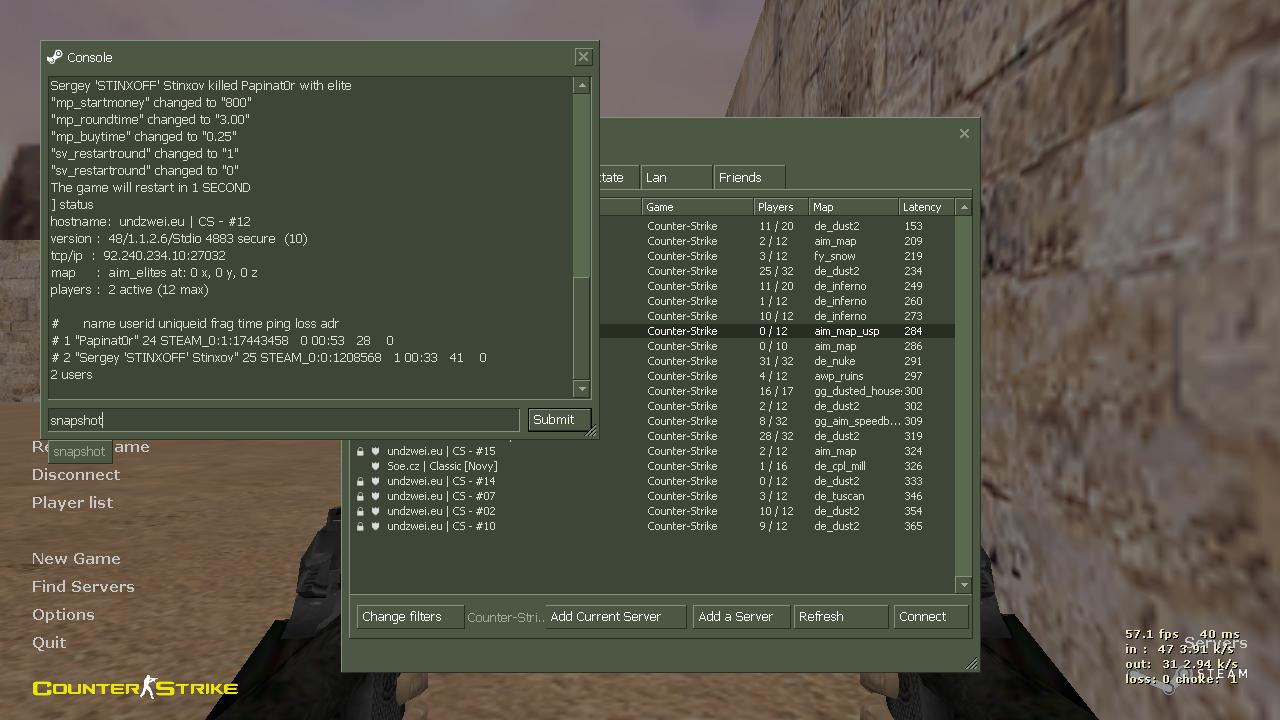Sort server list by Map column
The width and height of the screenshot is (1280, 720).
pyautogui.click(x=854, y=207)
